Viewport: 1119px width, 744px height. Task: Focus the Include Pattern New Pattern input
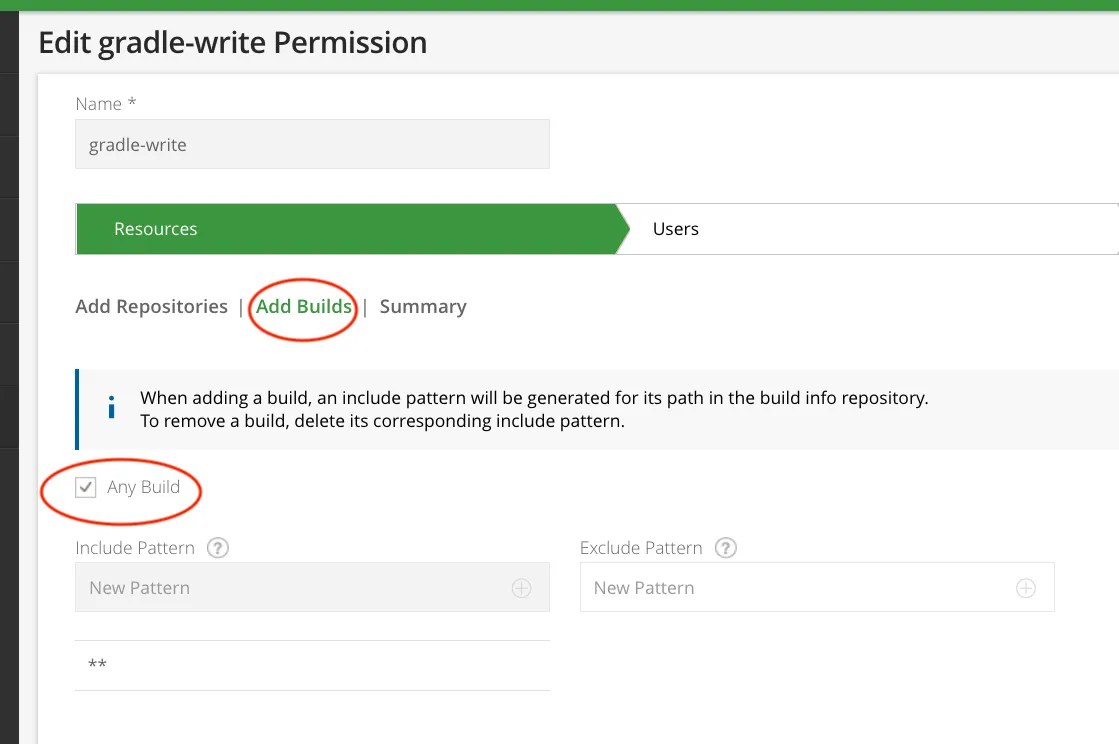click(x=290, y=588)
